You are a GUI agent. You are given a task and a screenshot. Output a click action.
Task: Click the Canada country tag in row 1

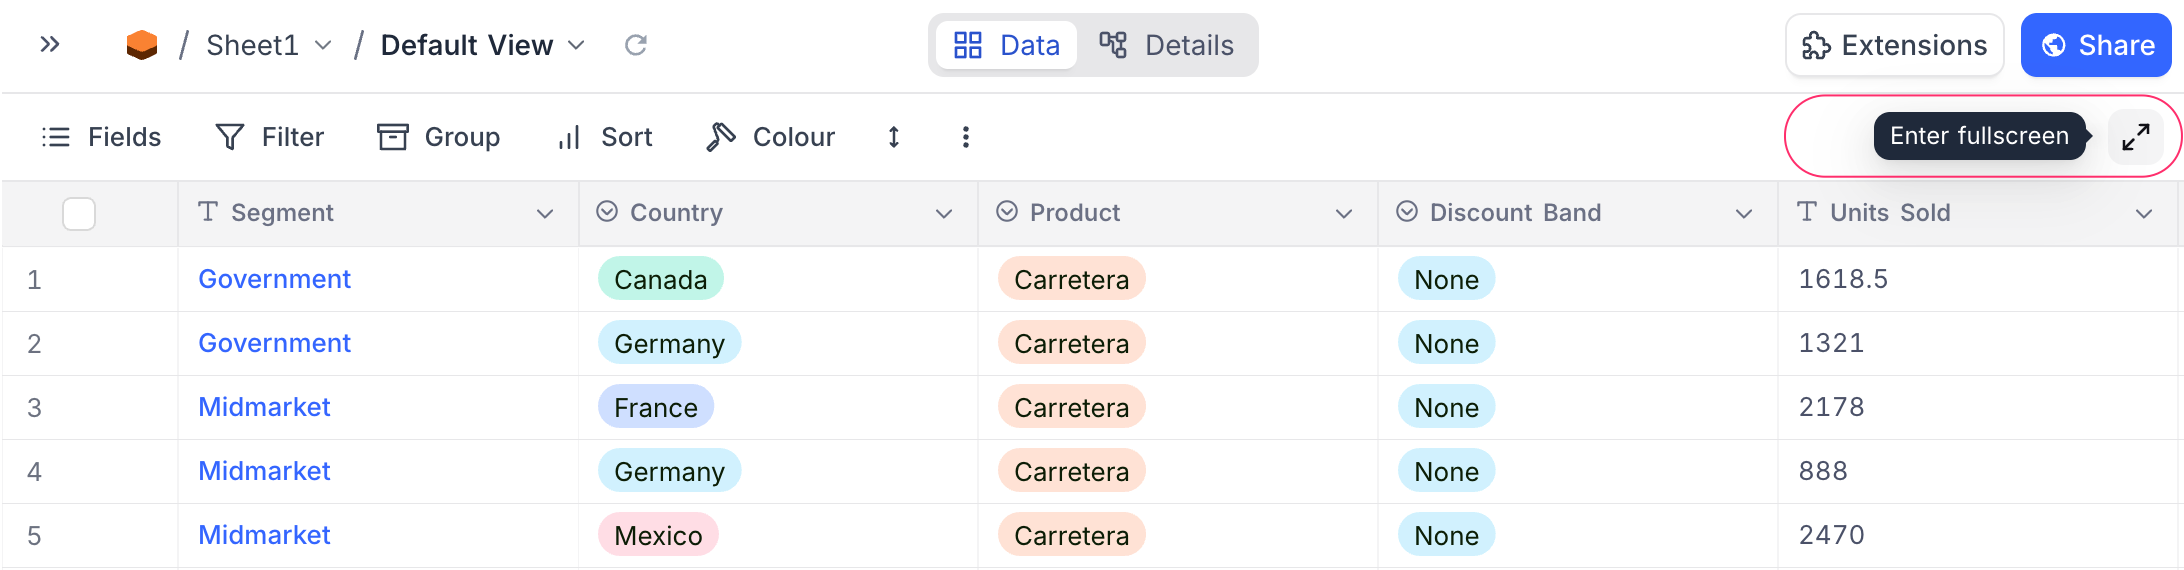click(660, 279)
